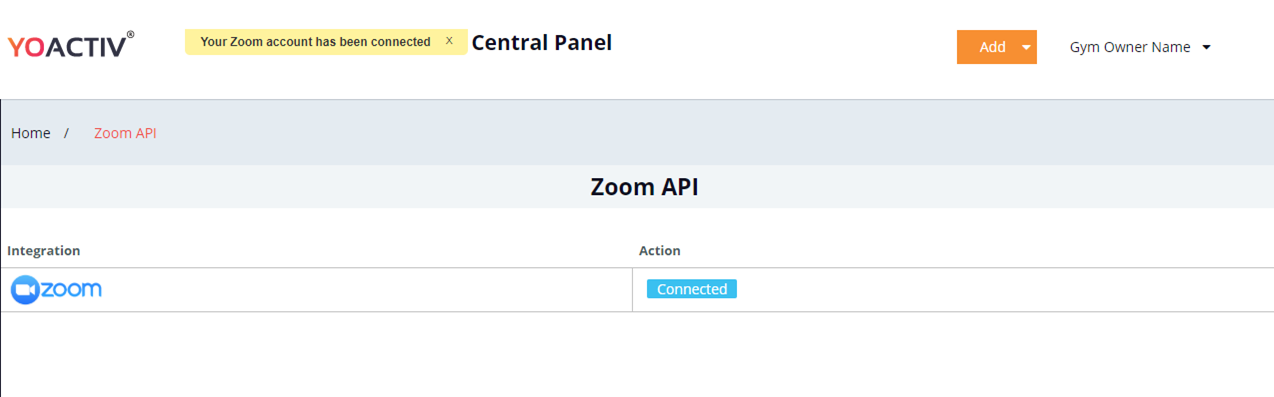Screen dimensions: 1274x397
Task: Click the zoom wordmark in Integration row
Action: pos(71,290)
